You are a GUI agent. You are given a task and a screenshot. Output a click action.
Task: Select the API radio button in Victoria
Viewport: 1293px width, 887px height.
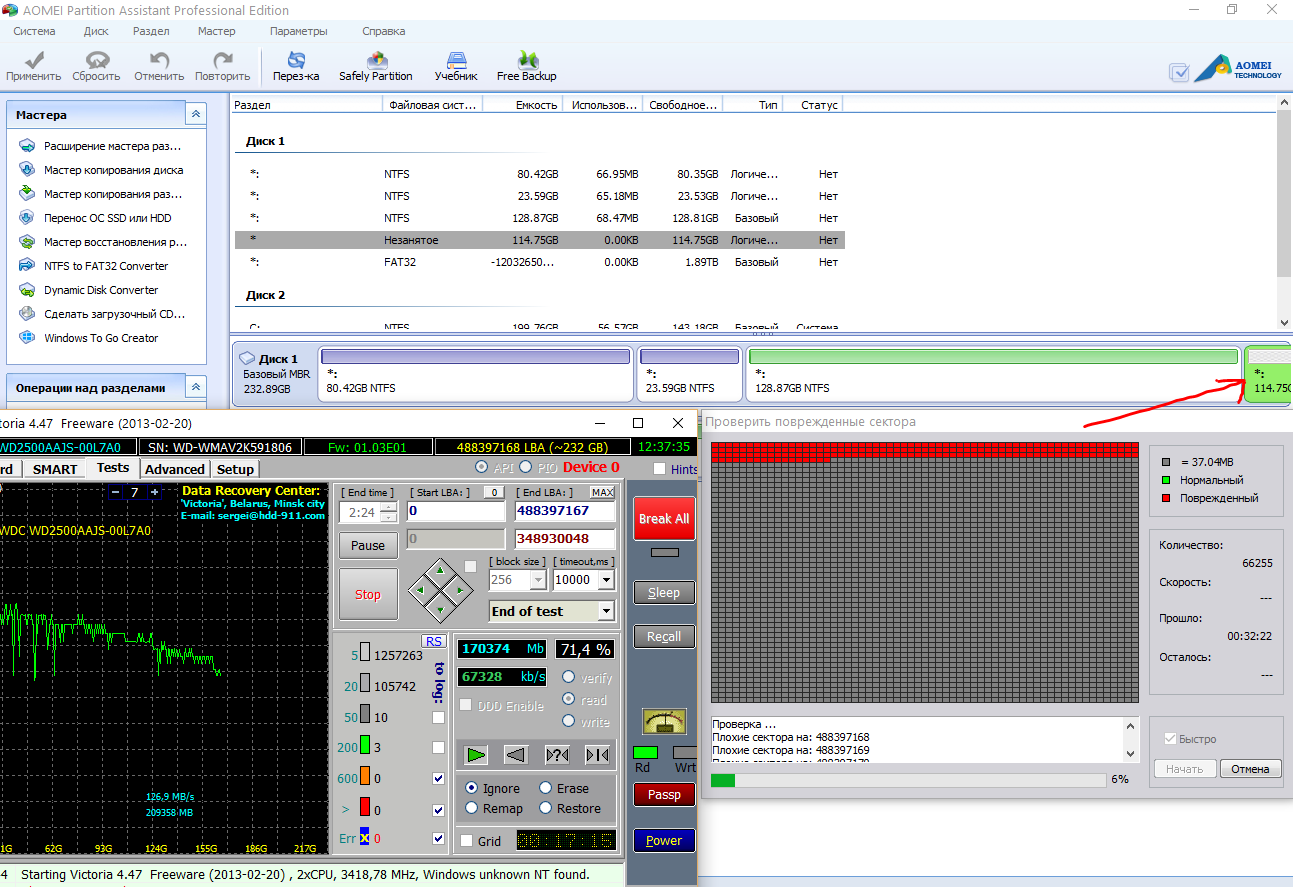tap(482, 467)
